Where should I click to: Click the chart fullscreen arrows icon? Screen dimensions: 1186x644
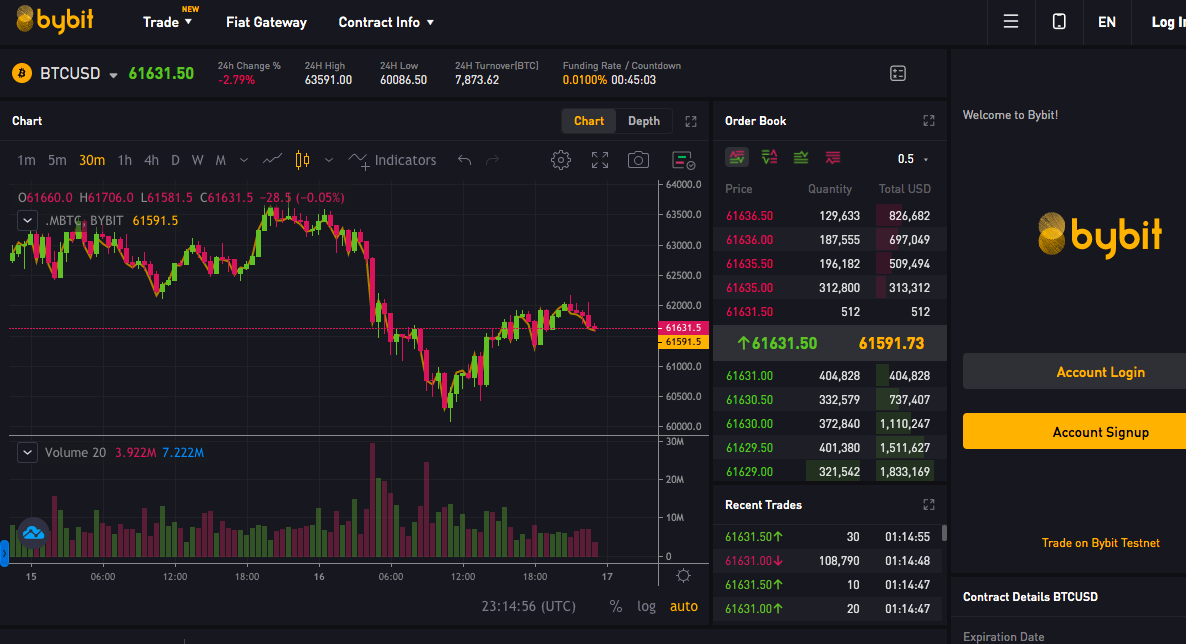pos(600,160)
